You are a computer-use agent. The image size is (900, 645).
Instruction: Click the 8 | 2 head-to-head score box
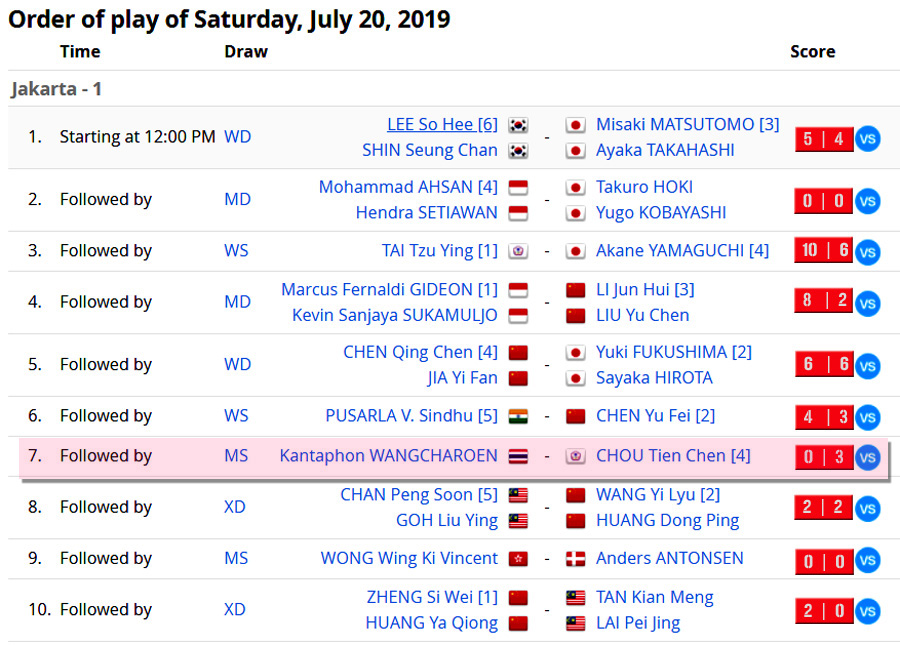(x=824, y=302)
